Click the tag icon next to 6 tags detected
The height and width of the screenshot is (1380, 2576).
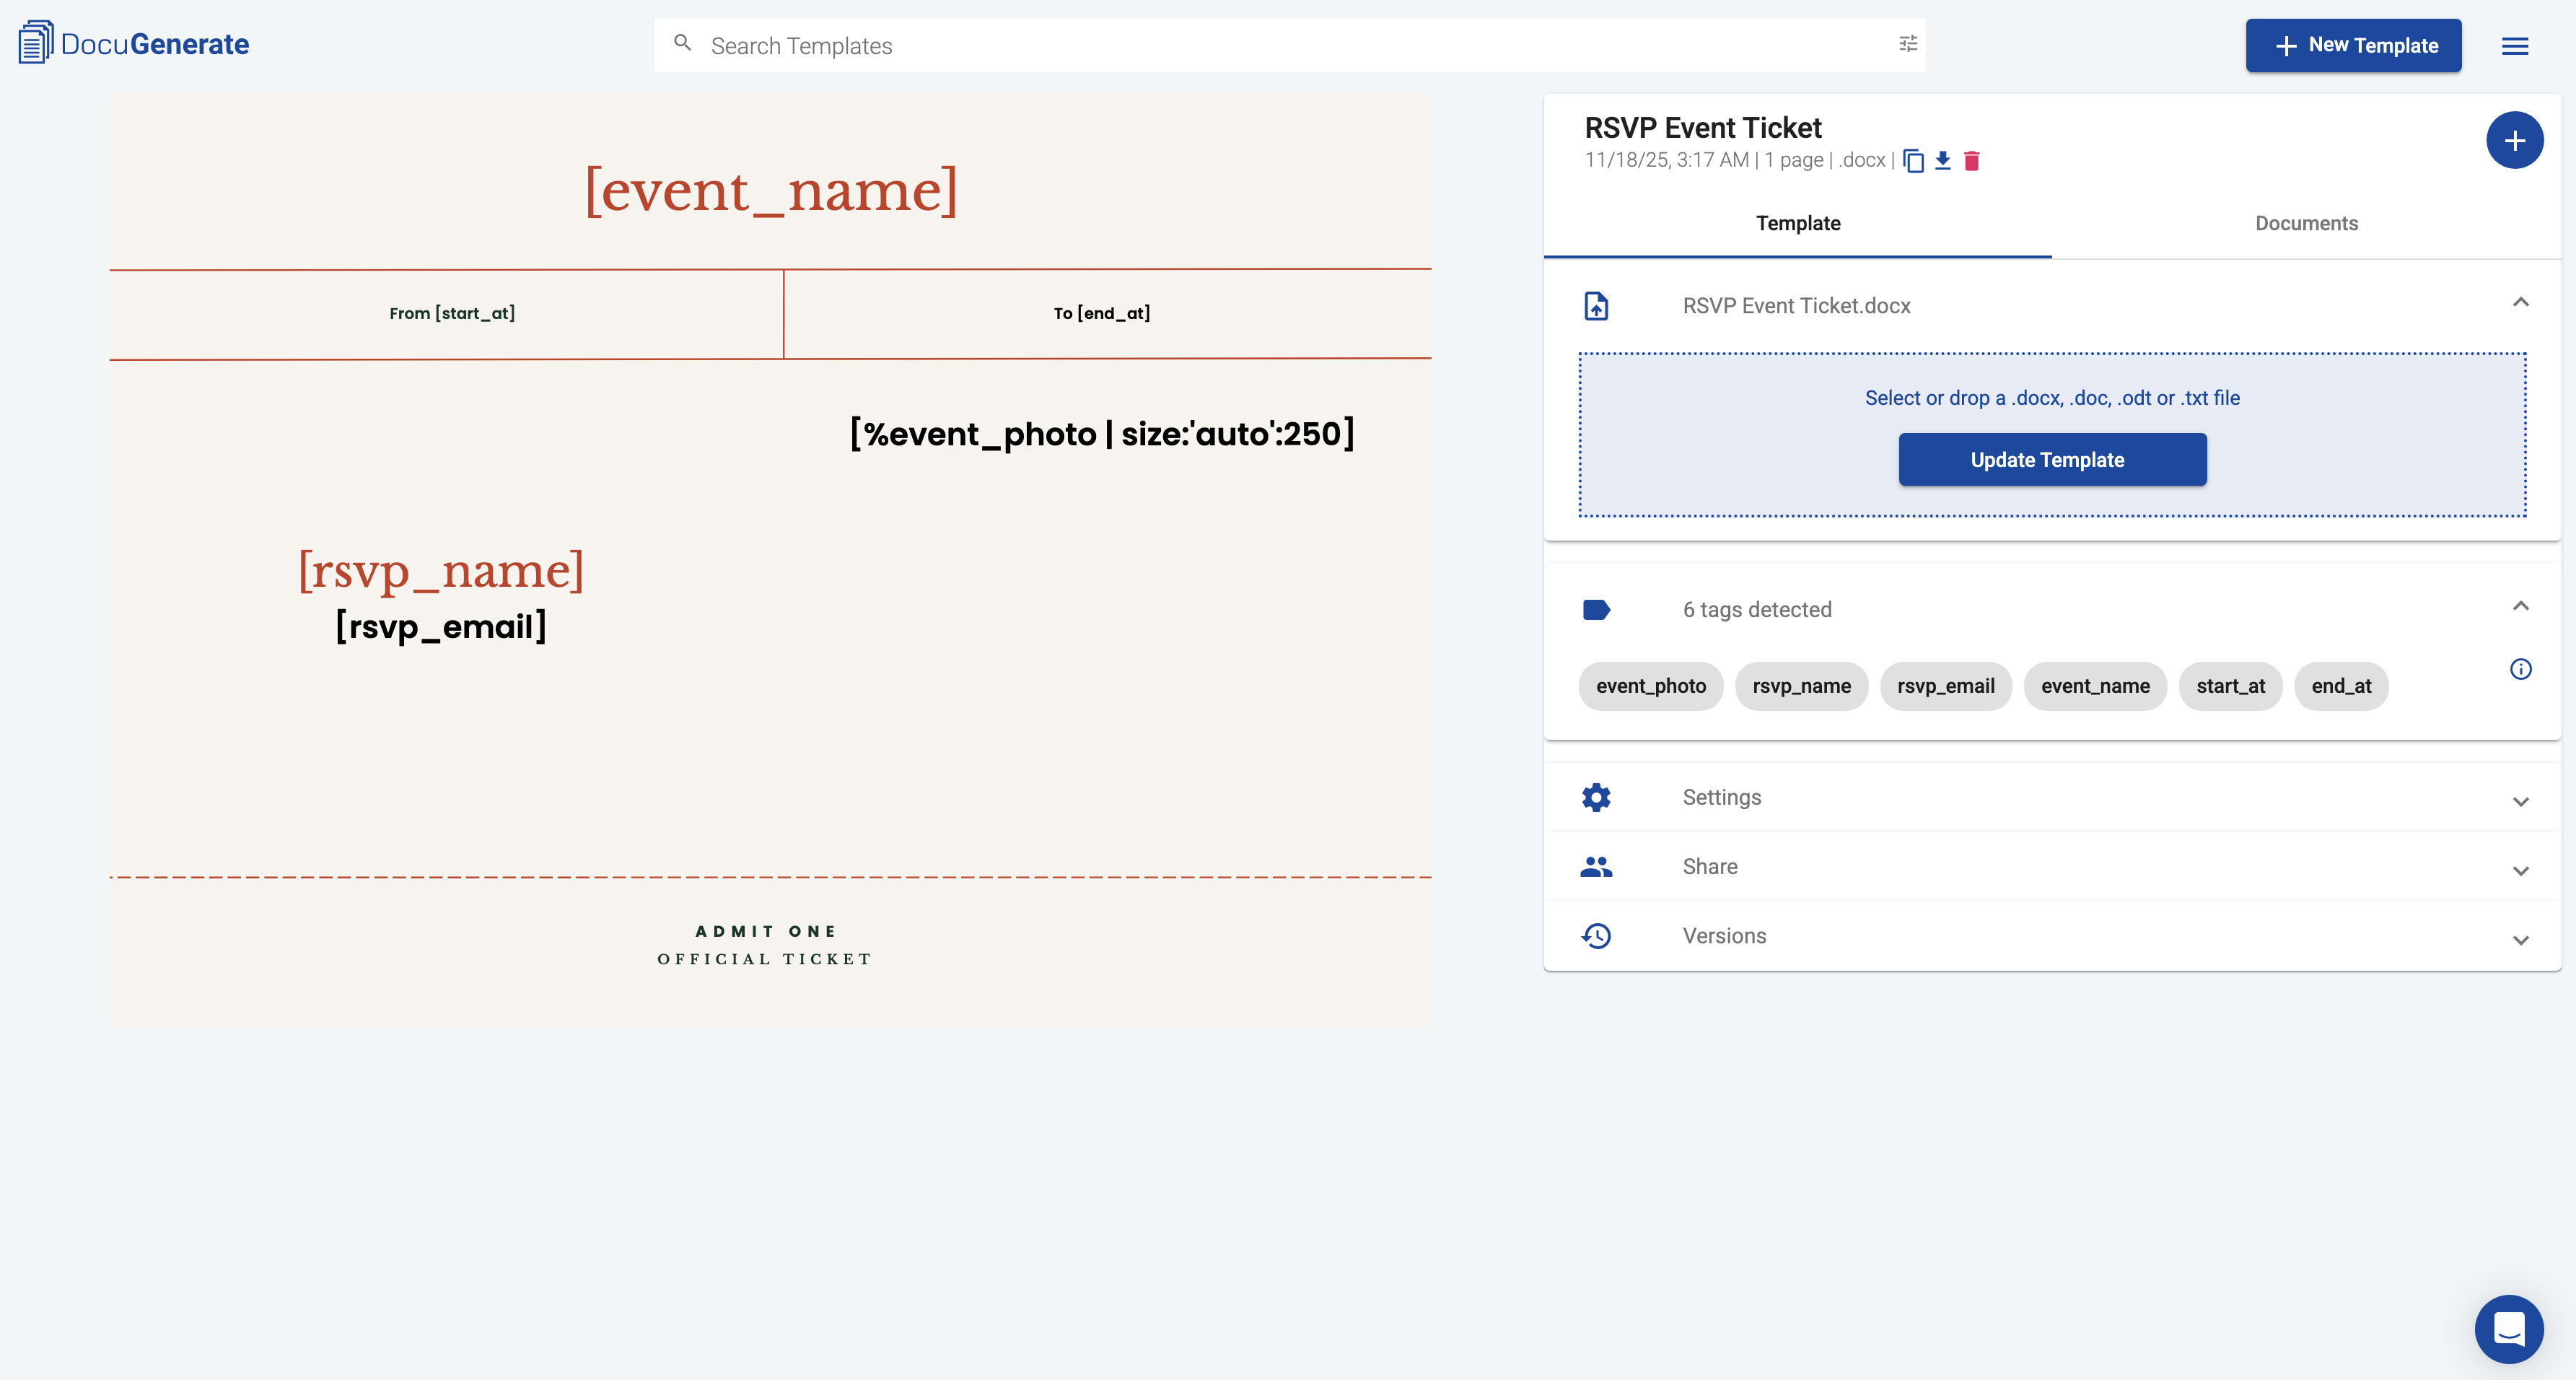click(x=1596, y=609)
